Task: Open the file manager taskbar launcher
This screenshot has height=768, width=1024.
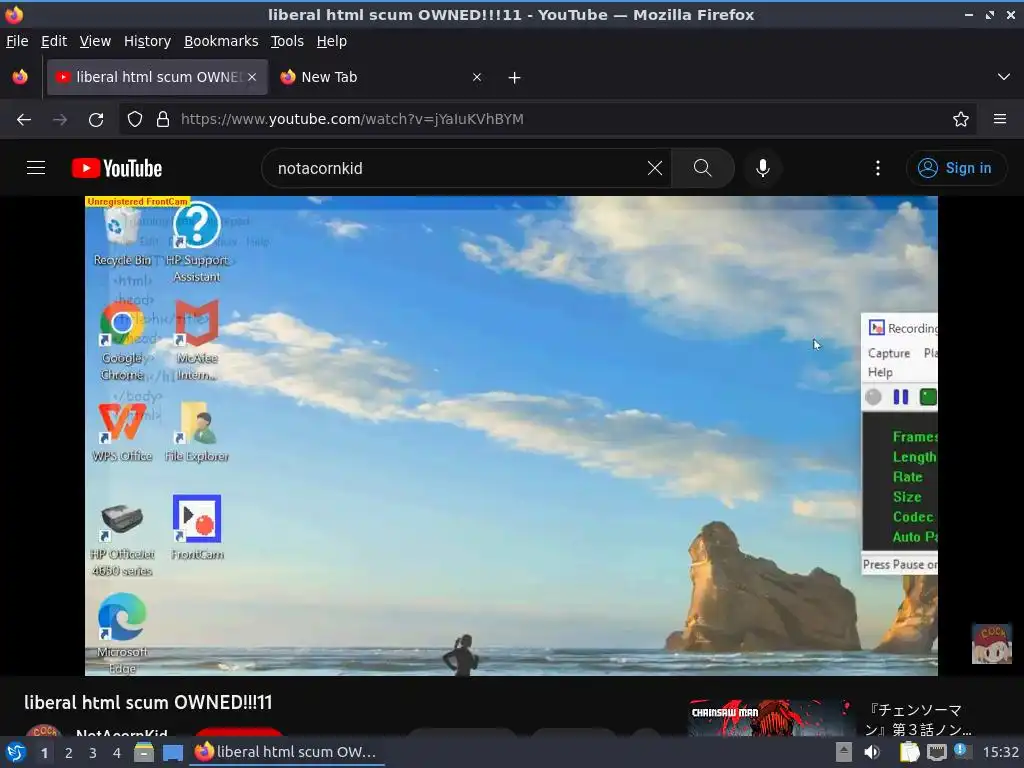Action: [x=144, y=752]
